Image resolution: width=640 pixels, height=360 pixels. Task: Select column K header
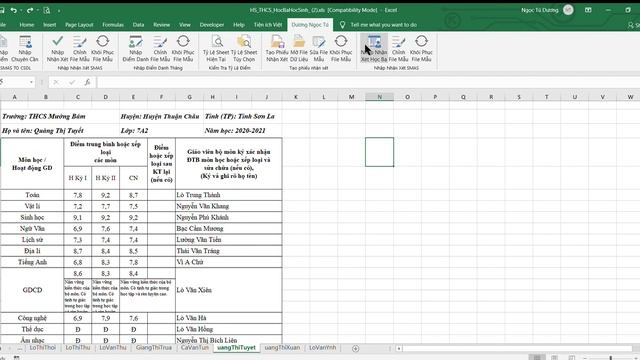[296, 97]
